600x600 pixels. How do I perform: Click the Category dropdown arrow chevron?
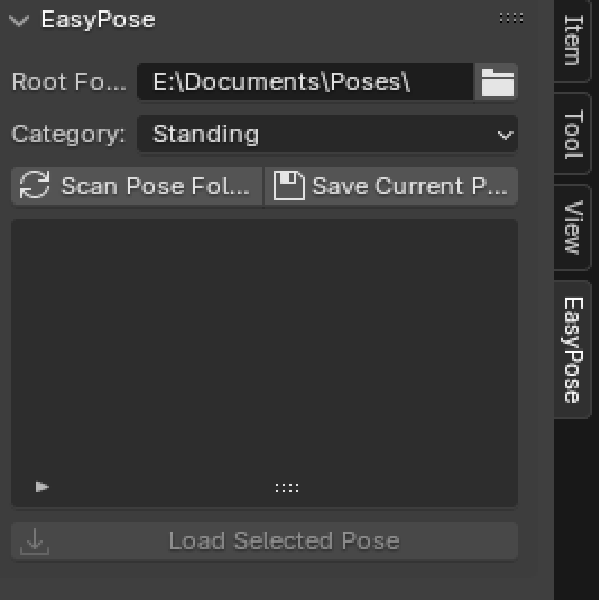[x=505, y=135]
